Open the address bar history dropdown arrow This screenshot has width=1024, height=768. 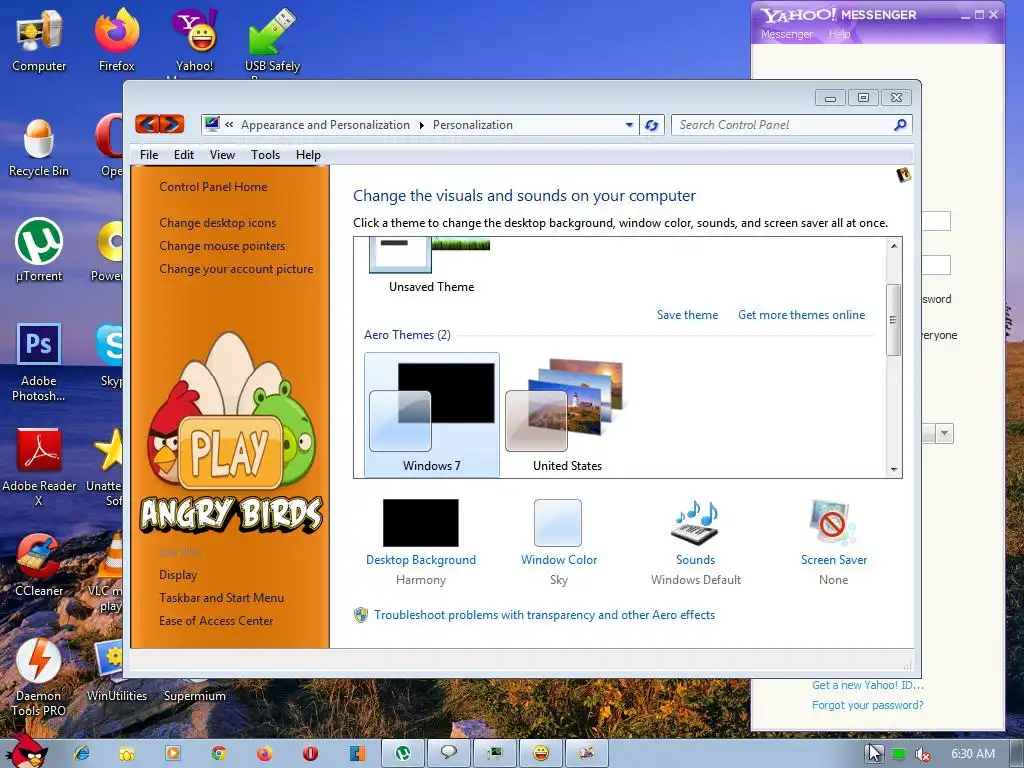coord(629,125)
